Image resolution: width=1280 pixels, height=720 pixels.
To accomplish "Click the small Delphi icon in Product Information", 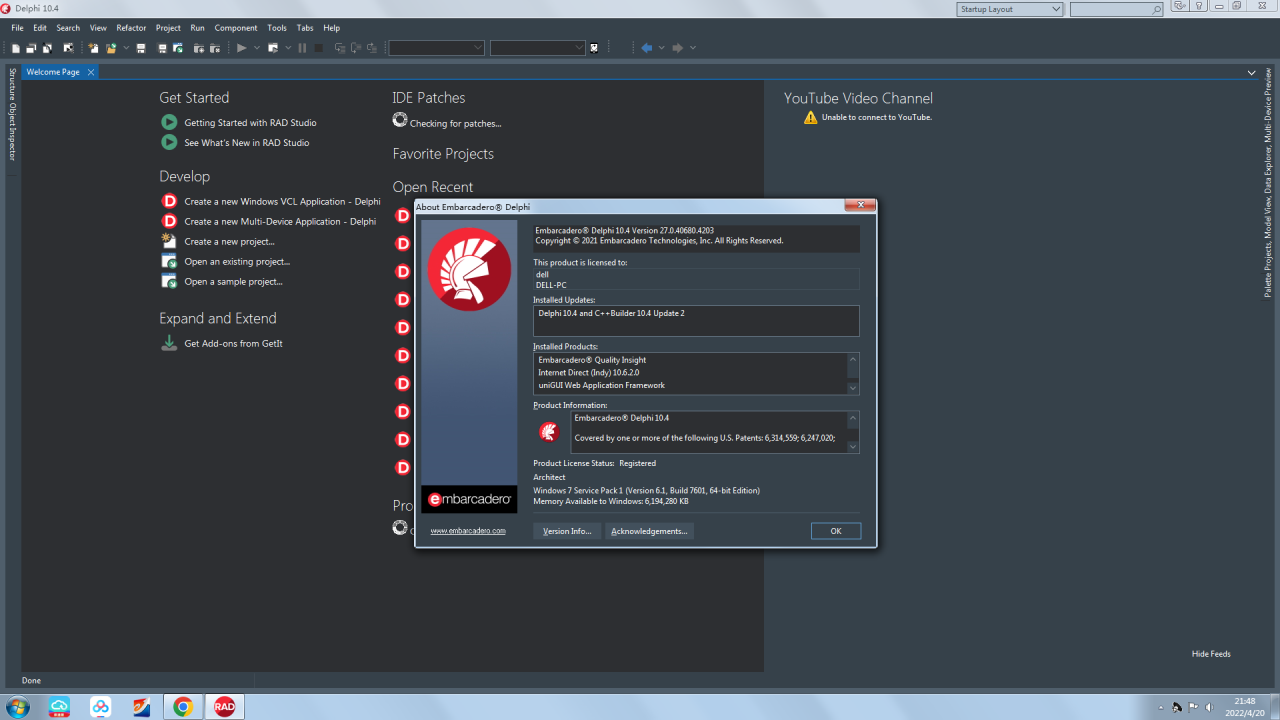I will coord(549,432).
